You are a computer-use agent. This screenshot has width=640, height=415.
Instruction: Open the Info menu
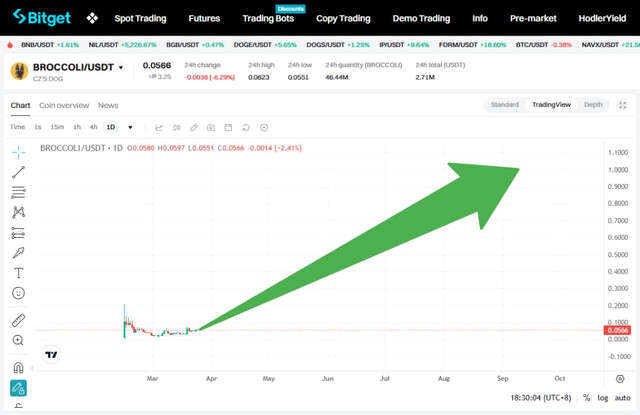coord(480,18)
